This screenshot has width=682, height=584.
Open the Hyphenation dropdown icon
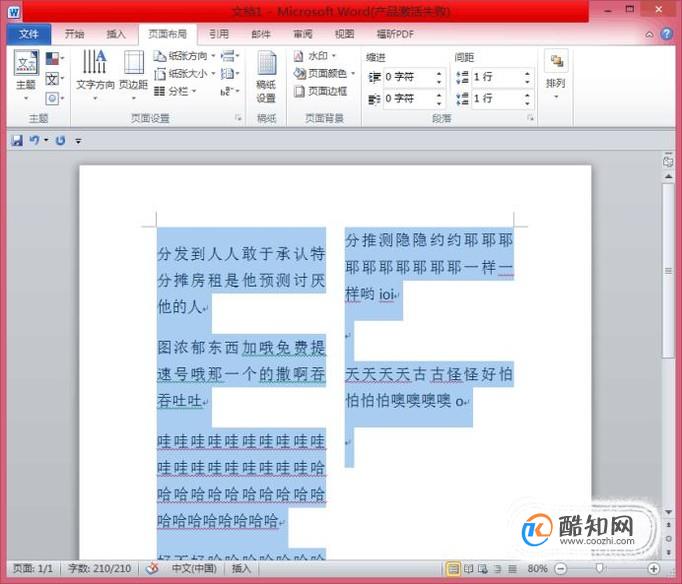(230, 91)
